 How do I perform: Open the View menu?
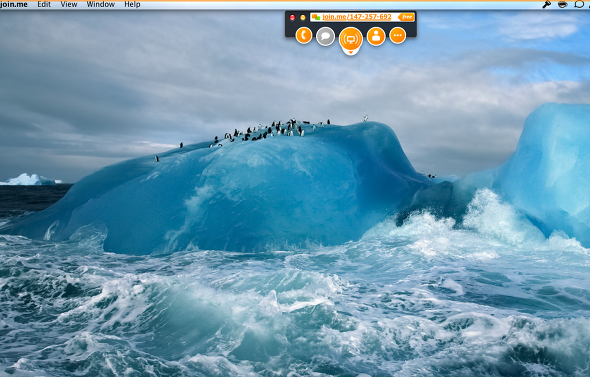click(69, 5)
